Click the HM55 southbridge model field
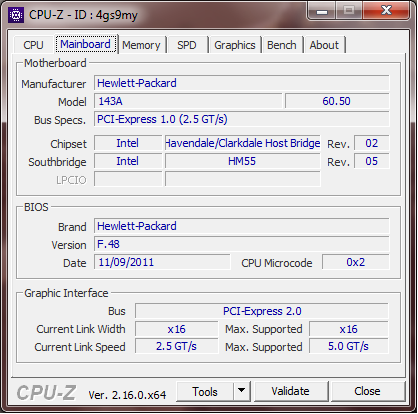Screen dimensions: 418x414 click(243, 161)
